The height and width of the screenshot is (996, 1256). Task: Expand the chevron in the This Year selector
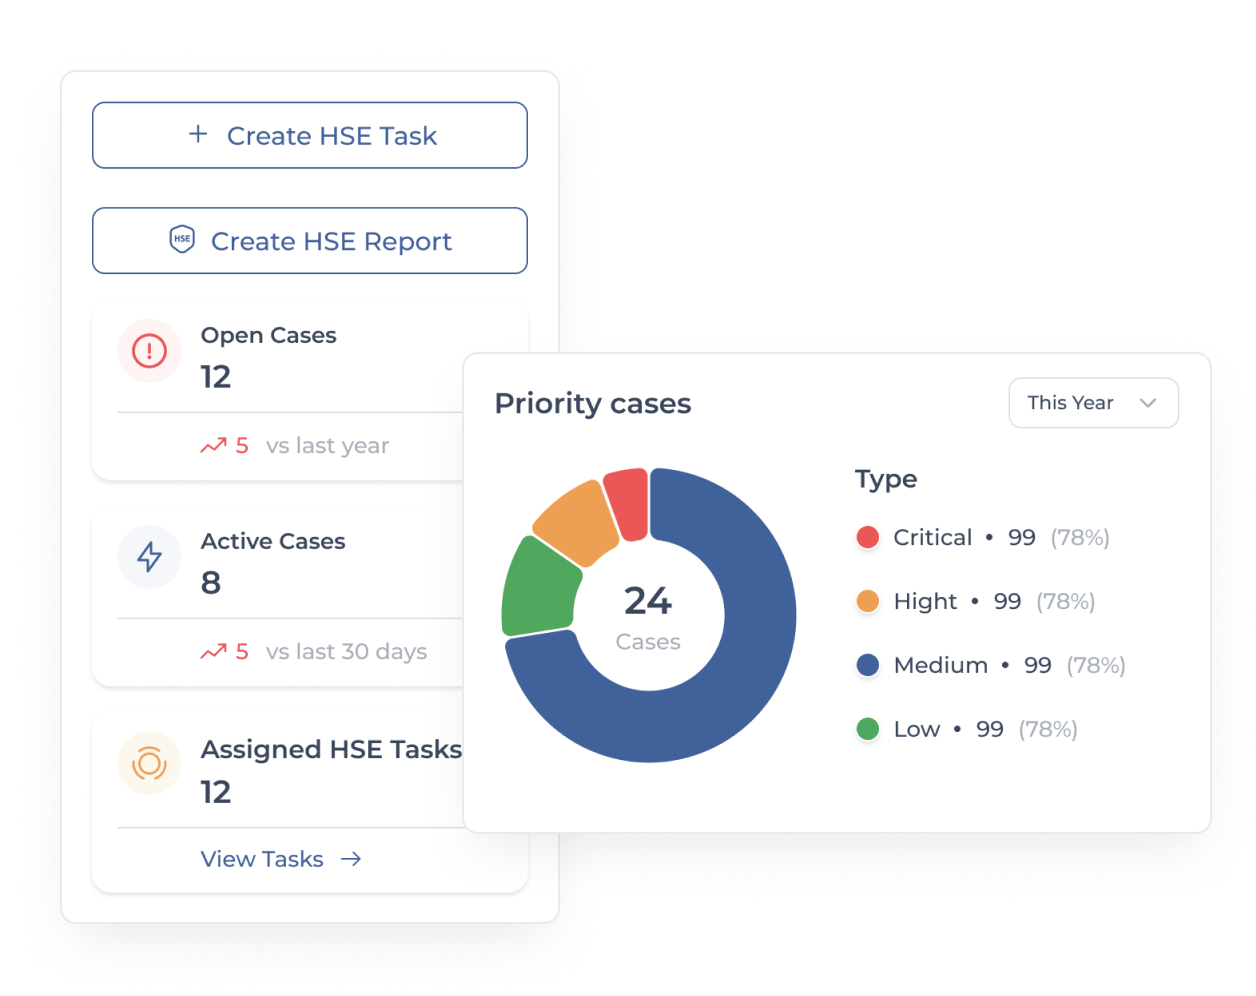point(1148,403)
